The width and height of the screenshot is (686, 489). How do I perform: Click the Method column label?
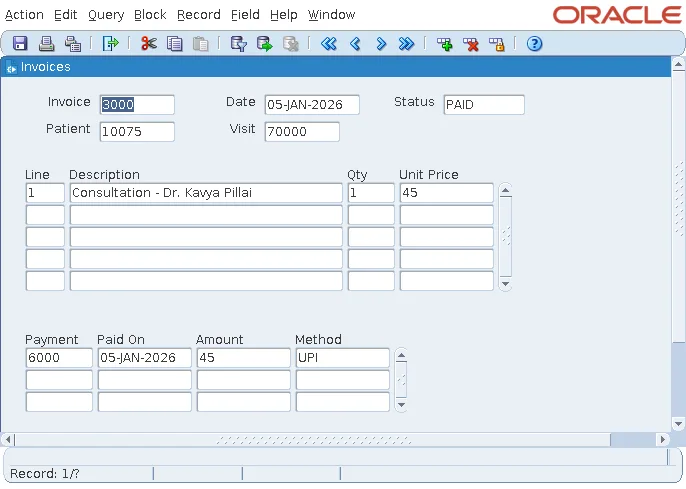pyautogui.click(x=318, y=339)
